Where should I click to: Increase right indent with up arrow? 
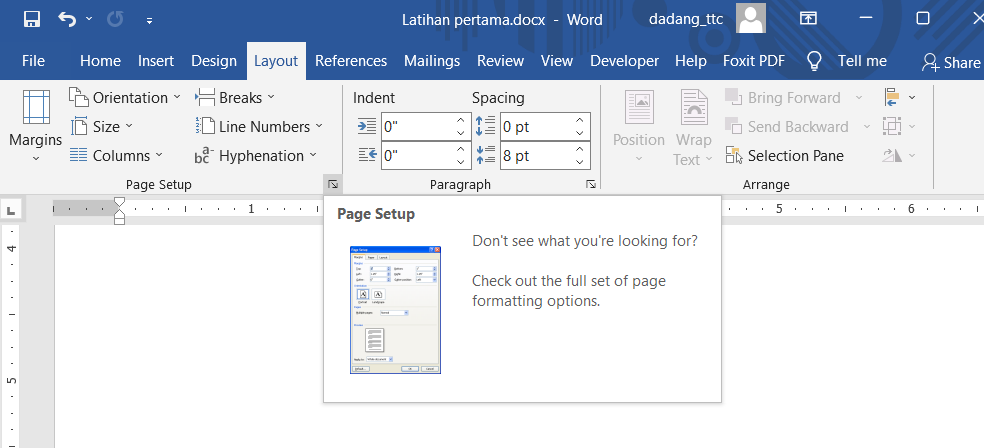(x=461, y=149)
